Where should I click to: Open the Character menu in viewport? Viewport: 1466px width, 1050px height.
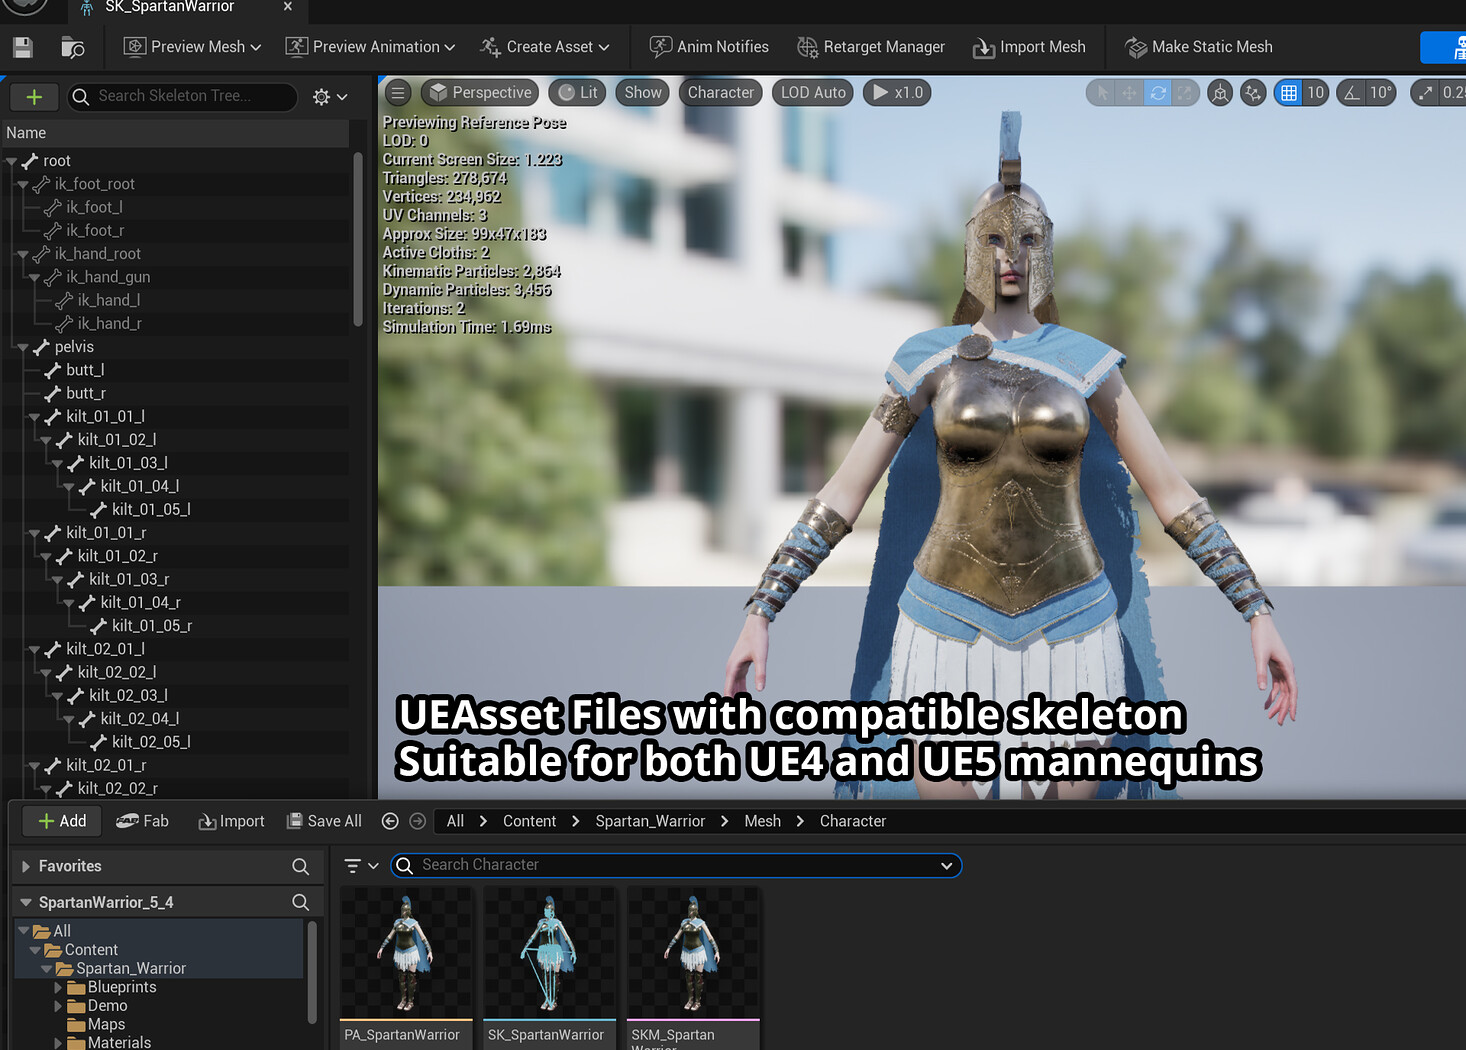721,93
